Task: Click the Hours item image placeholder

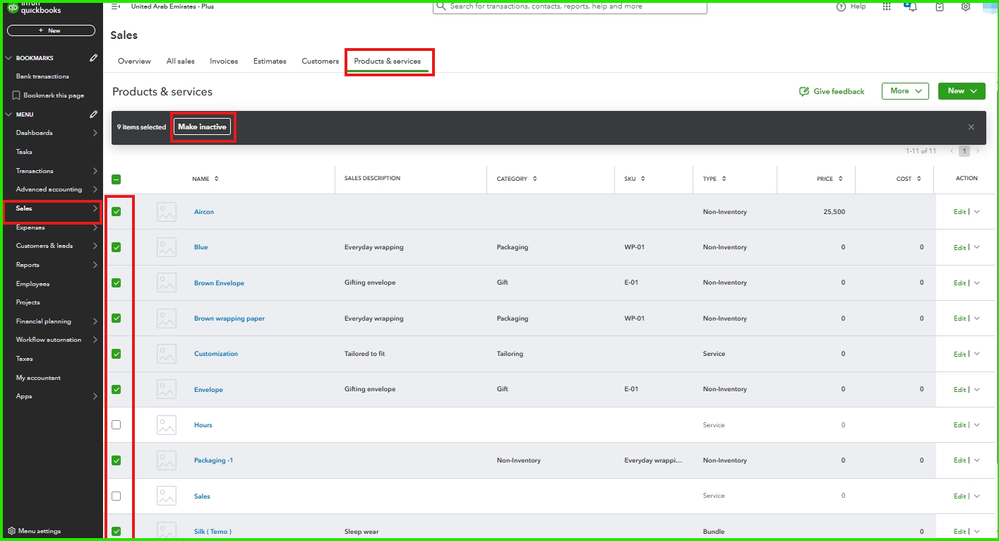Action: [166, 425]
